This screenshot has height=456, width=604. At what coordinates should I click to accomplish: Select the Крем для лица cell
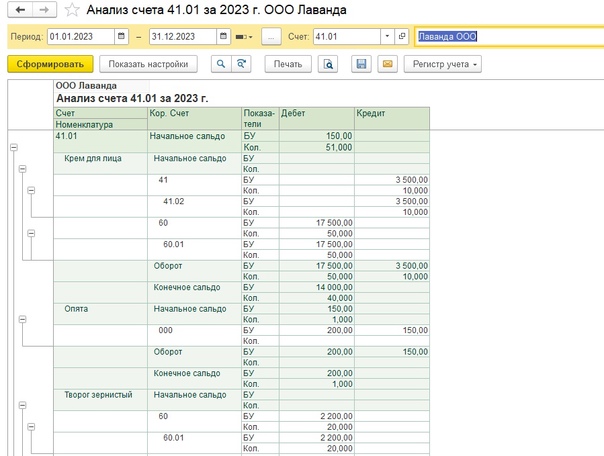[x=101, y=164]
